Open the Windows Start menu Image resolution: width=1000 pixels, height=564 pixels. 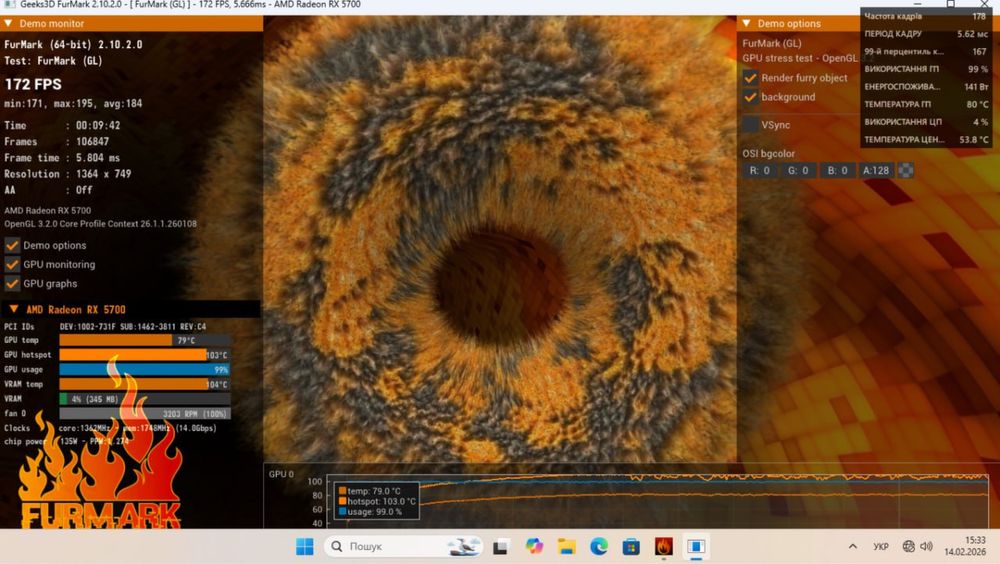point(305,547)
